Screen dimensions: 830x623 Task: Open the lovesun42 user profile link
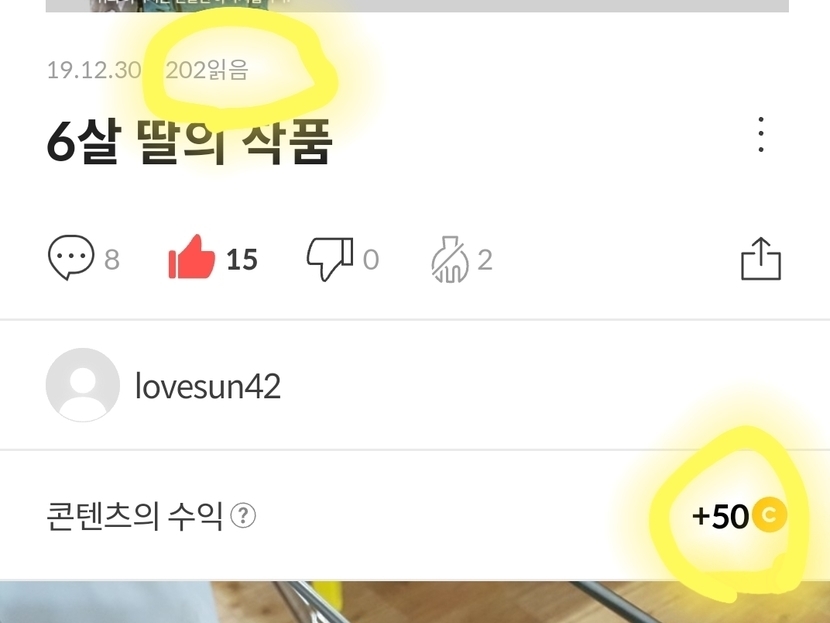[208, 386]
